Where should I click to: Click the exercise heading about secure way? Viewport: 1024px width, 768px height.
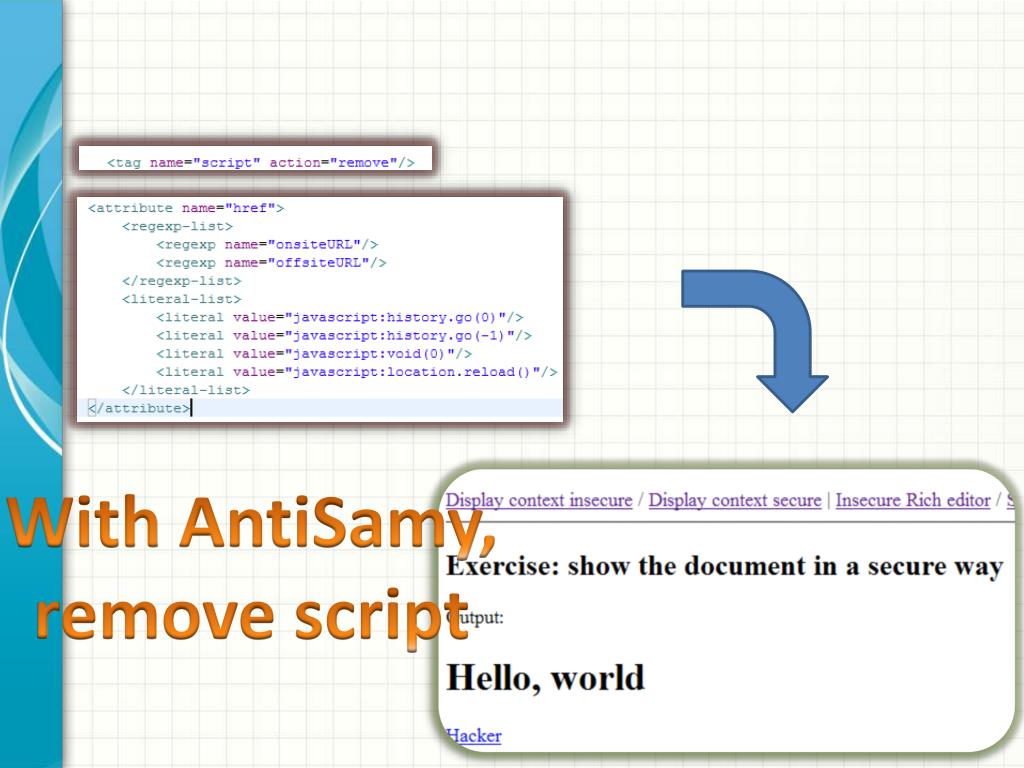724,566
